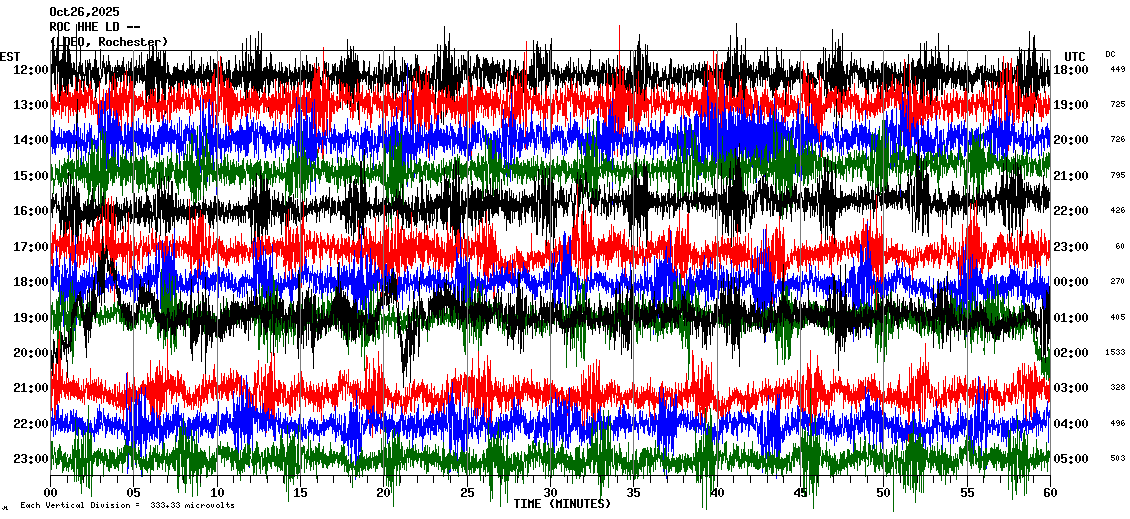The height and width of the screenshot is (519, 1130).
Task: Click the 15 minute tick label
Action: tap(300, 493)
